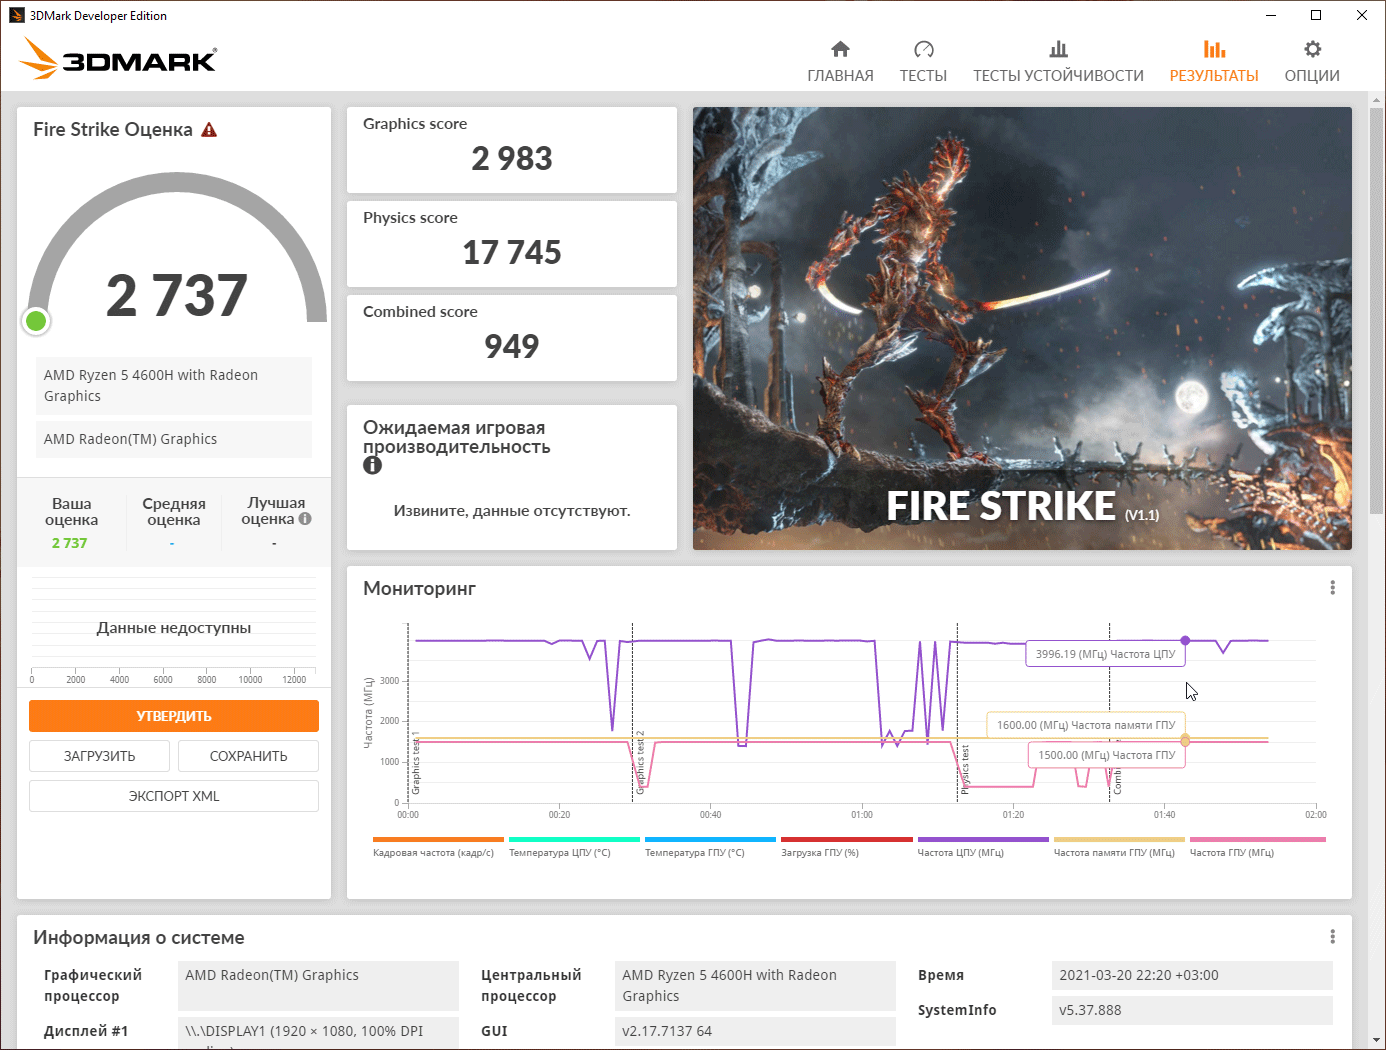Click the УТВЕРДИТЬ validate button
This screenshot has height=1050, width=1386.
click(x=174, y=716)
